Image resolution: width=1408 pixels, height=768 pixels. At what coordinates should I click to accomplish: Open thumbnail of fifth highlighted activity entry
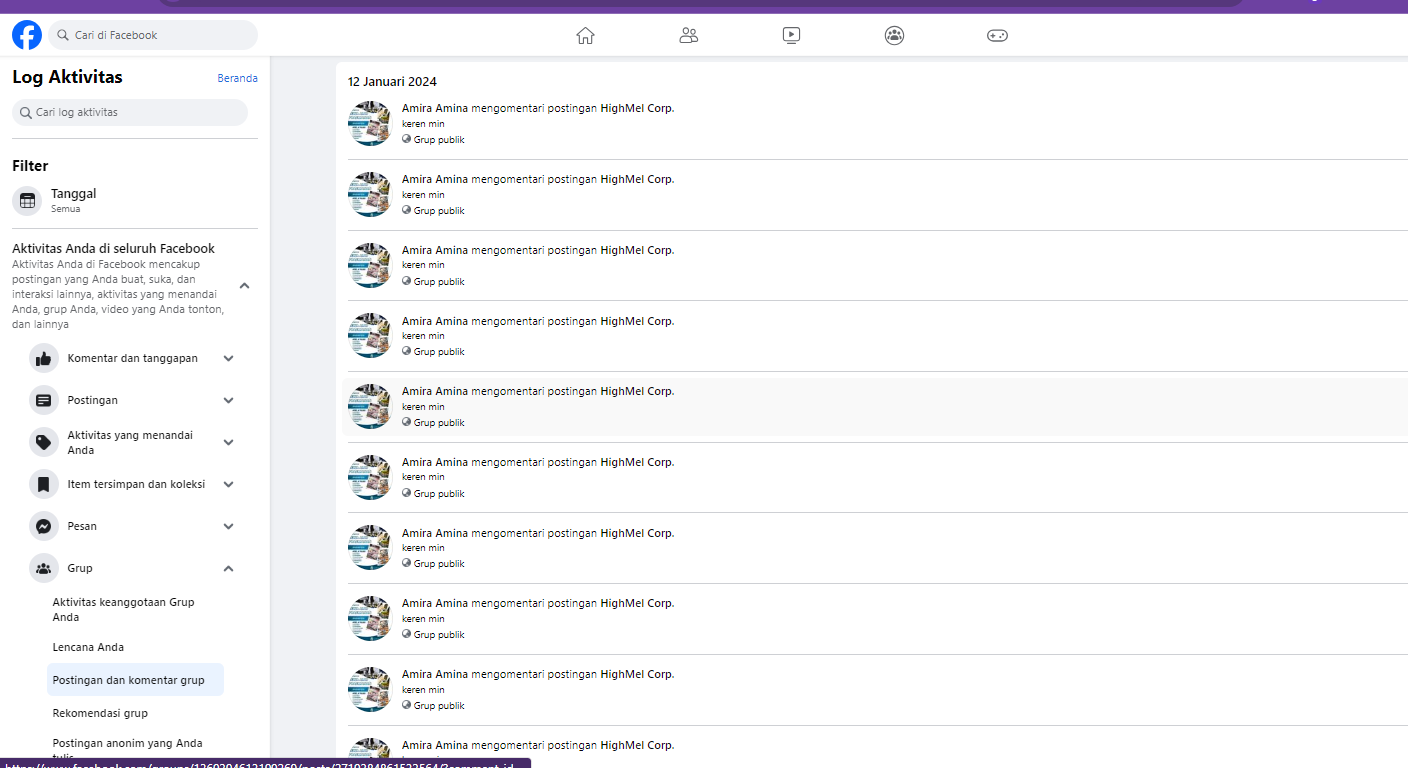click(370, 406)
